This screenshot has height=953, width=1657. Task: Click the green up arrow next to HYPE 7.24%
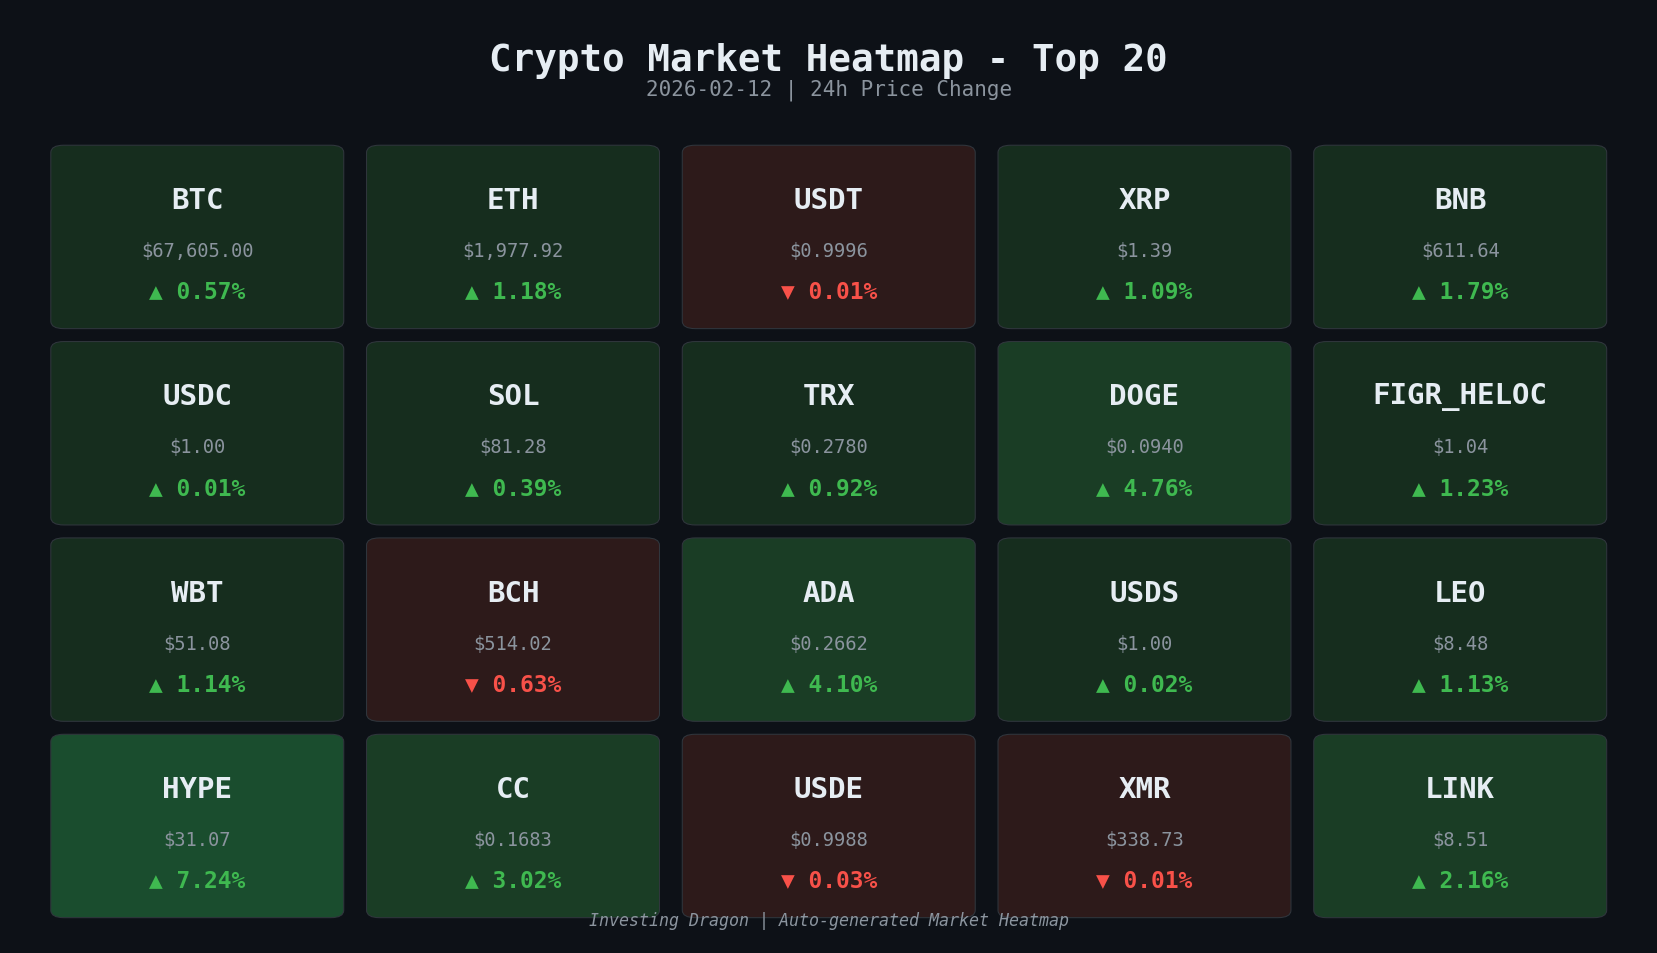point(156,882)
